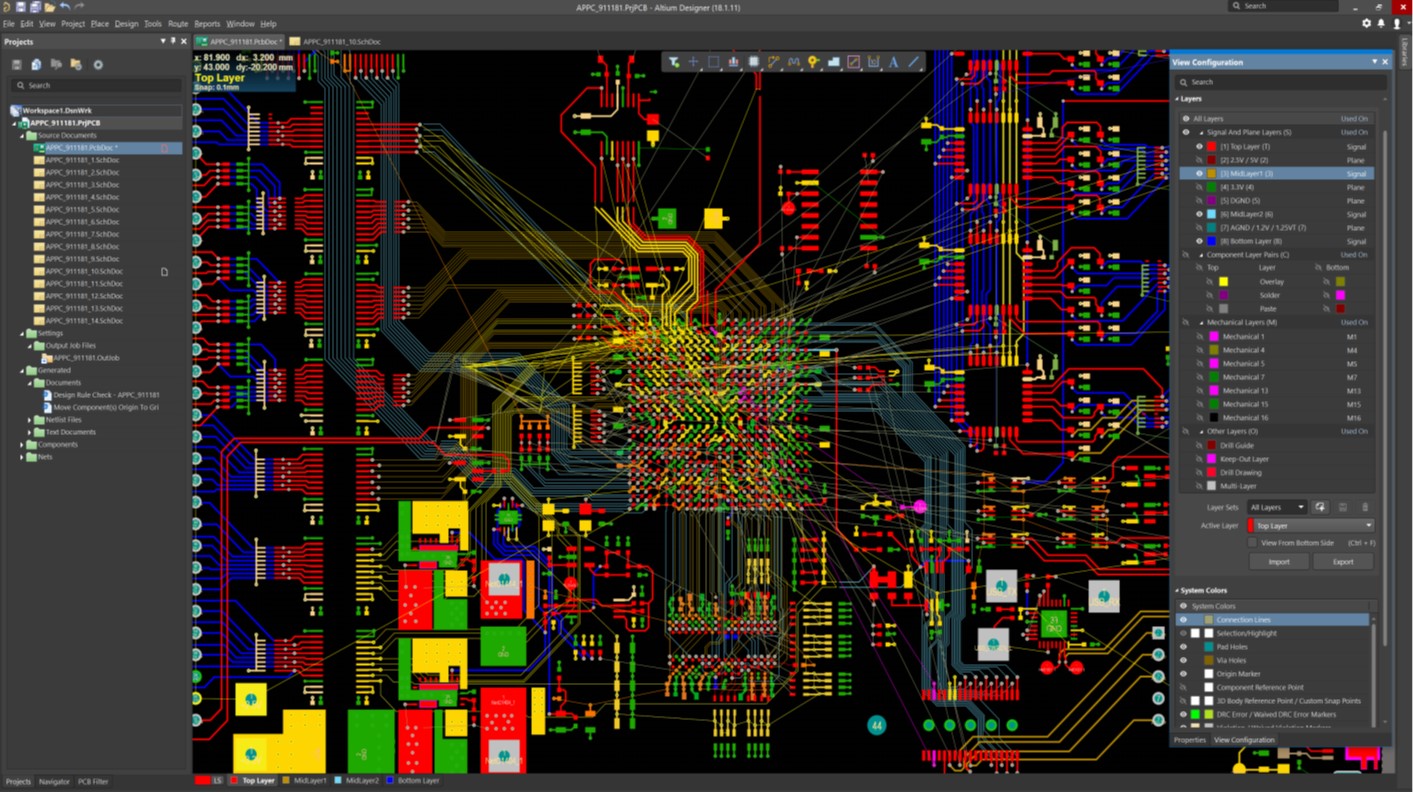Select the place dimension tool
Screen dimensions: 1413x793
tap(874, 62)
